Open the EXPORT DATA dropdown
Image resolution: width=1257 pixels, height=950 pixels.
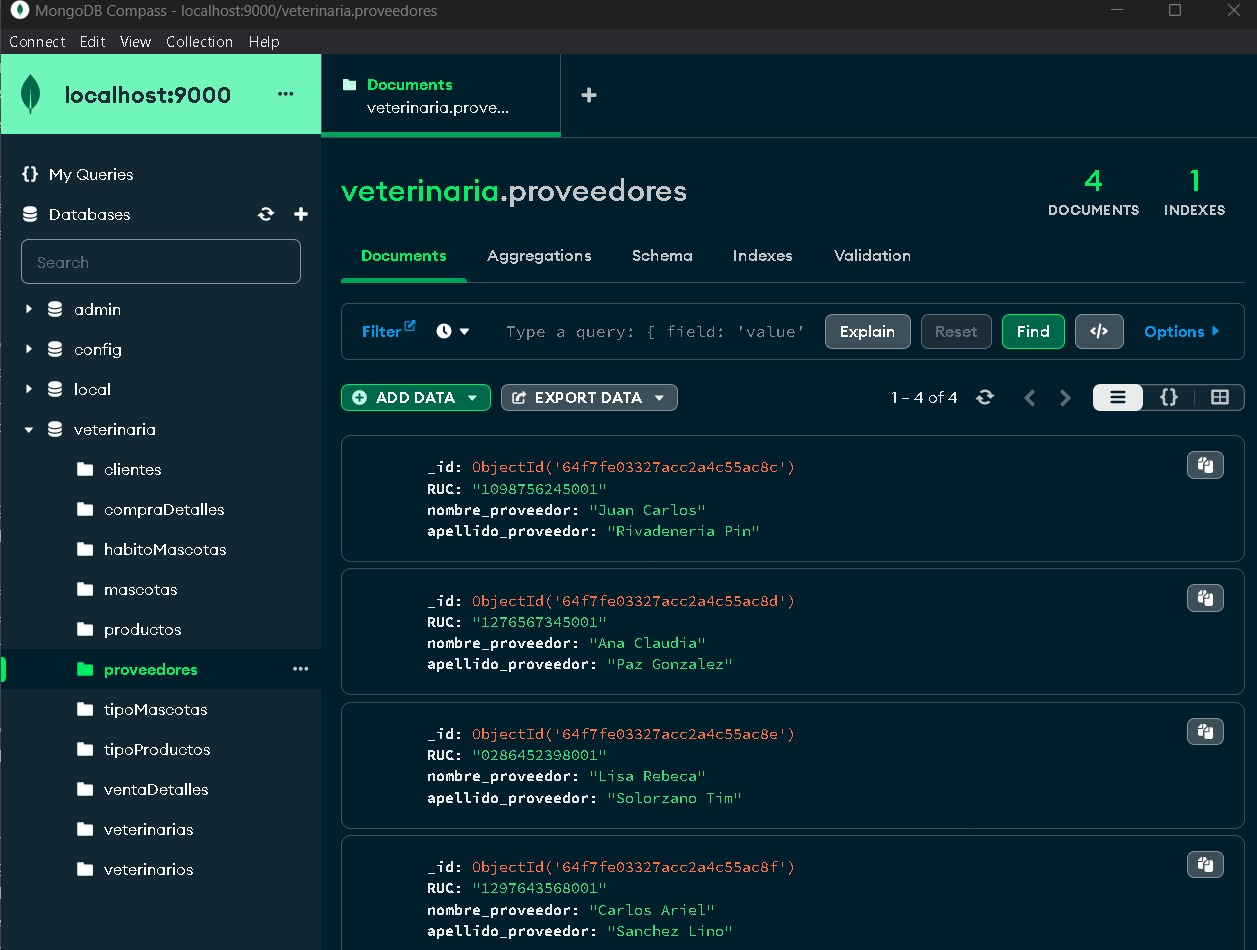(x=589, y=397)
